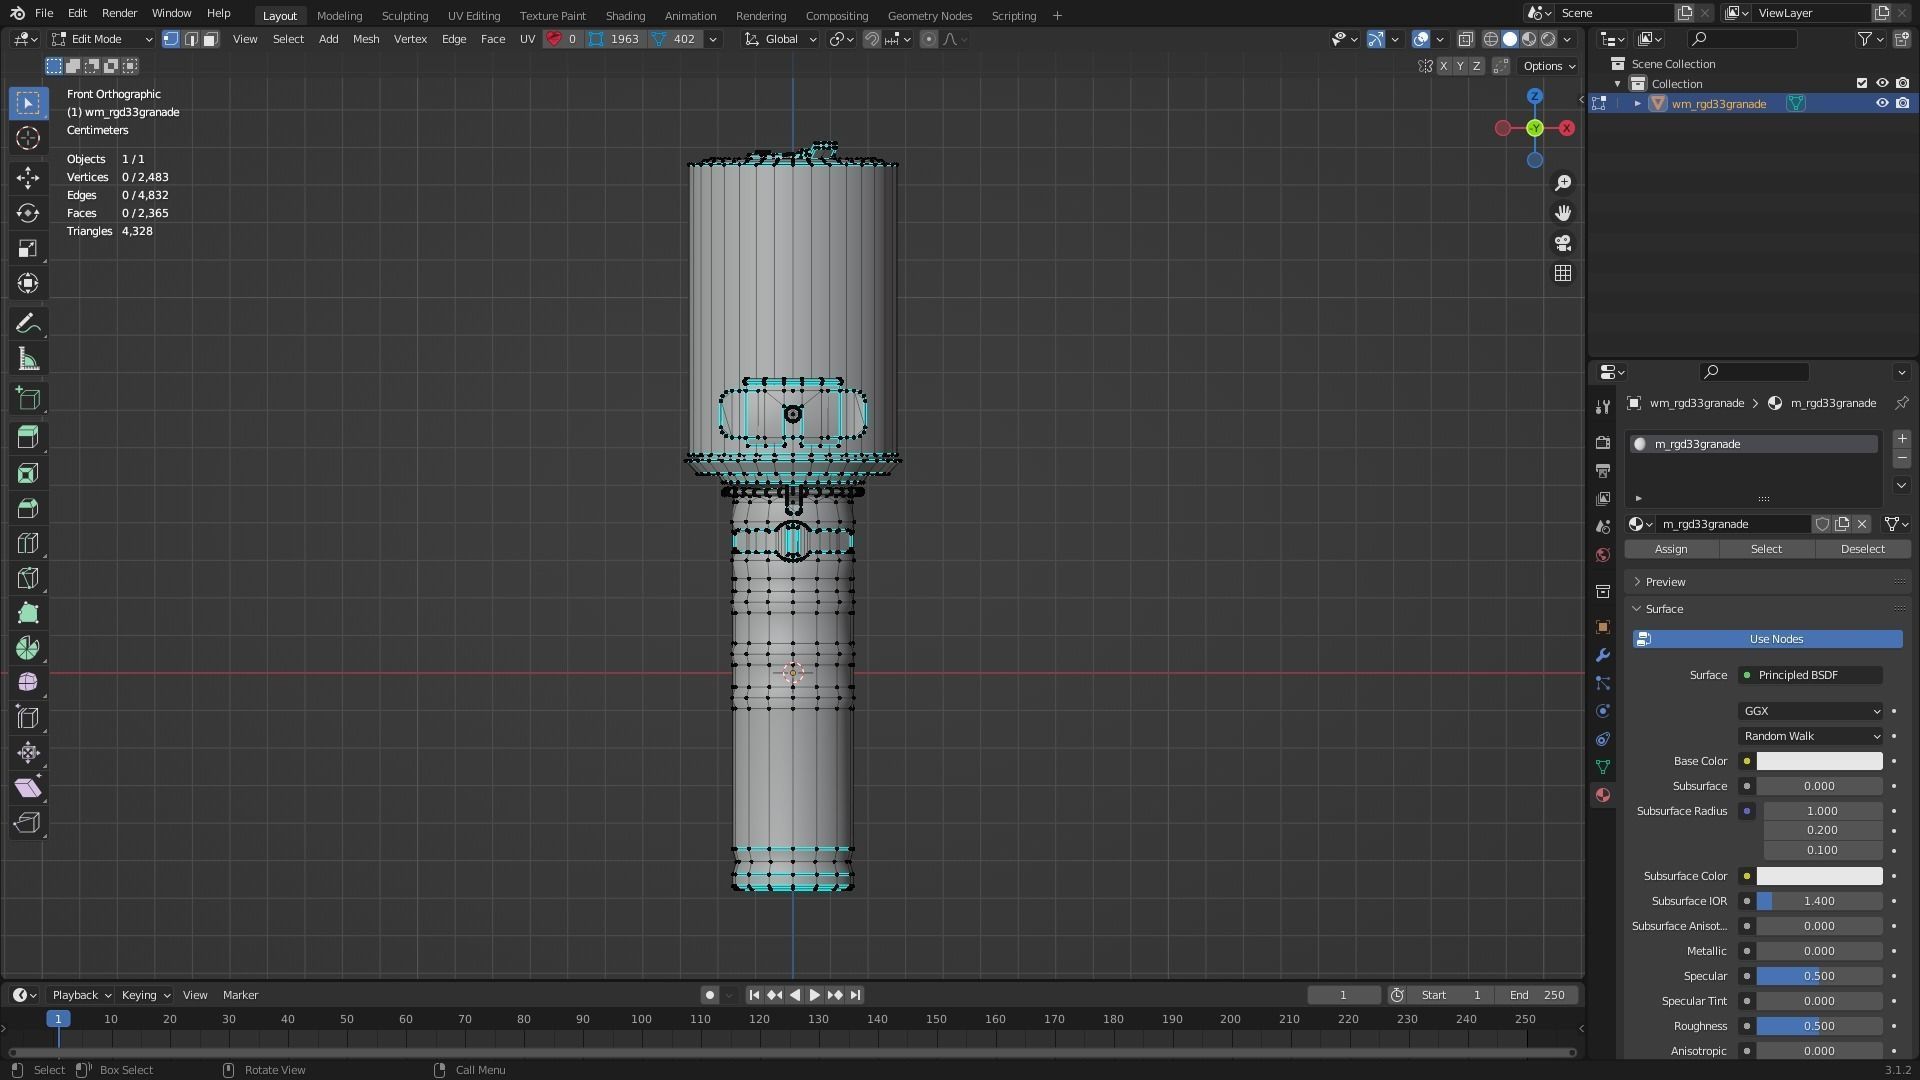Open the Mesh menu
The height and width of the screenshot is (1080, 1920).
365,39
